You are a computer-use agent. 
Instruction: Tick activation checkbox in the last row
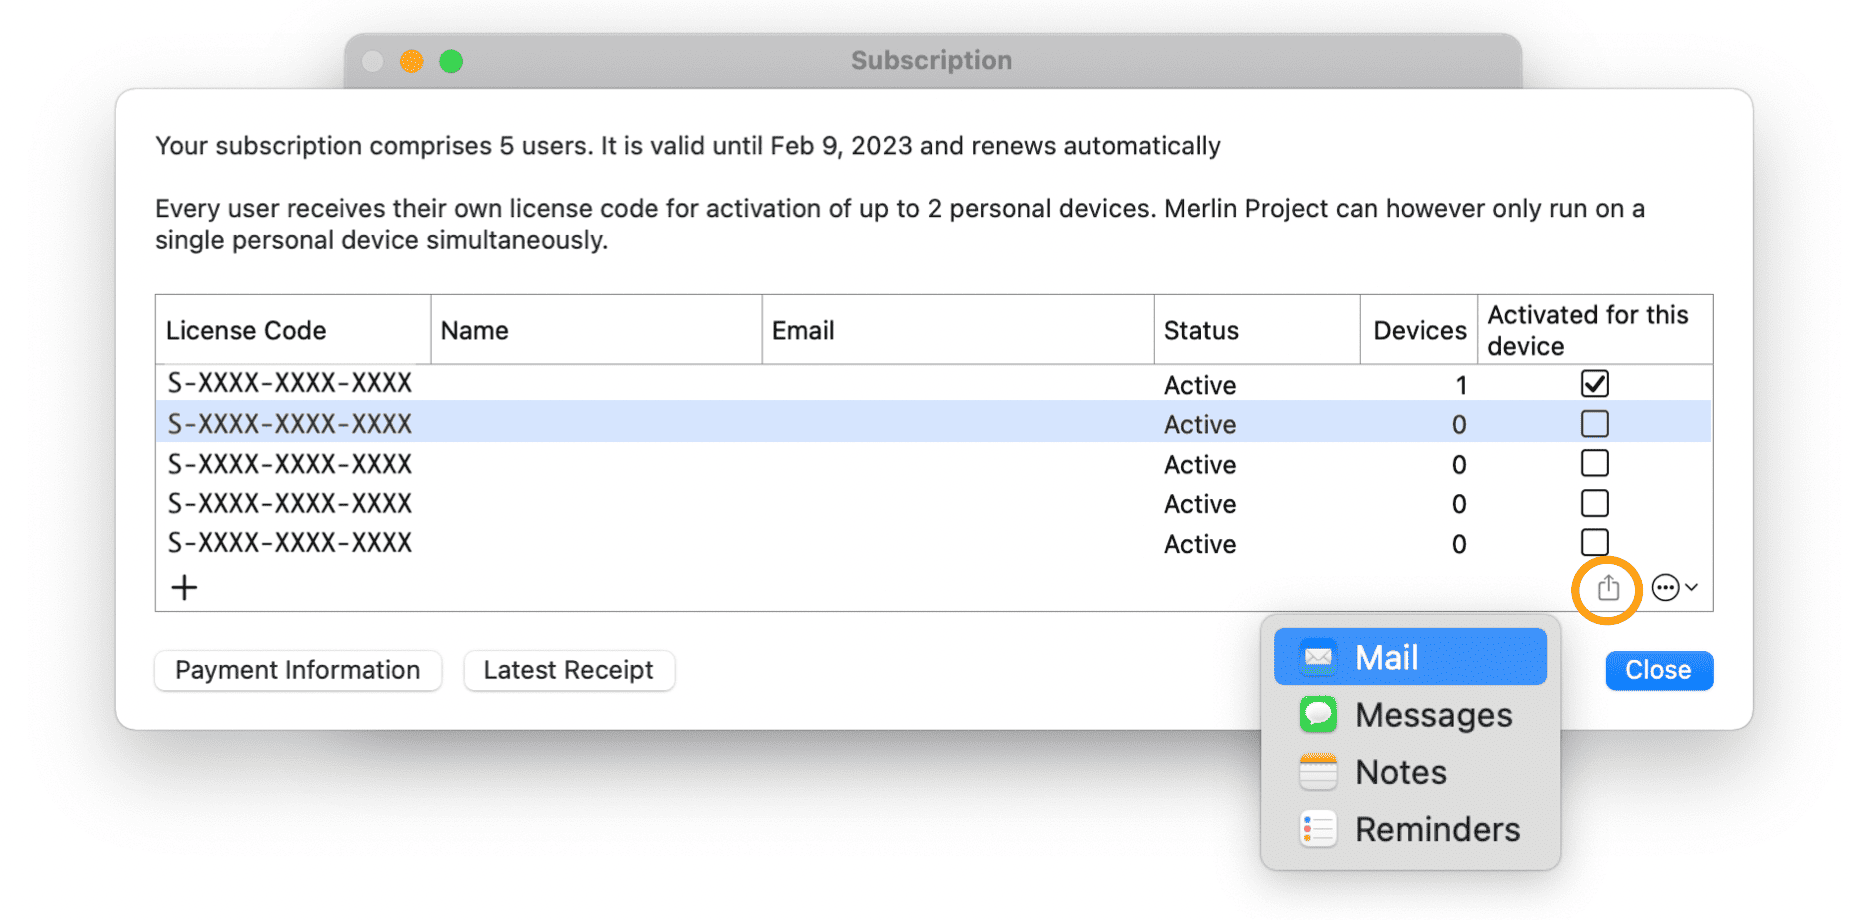(1594, 542)
